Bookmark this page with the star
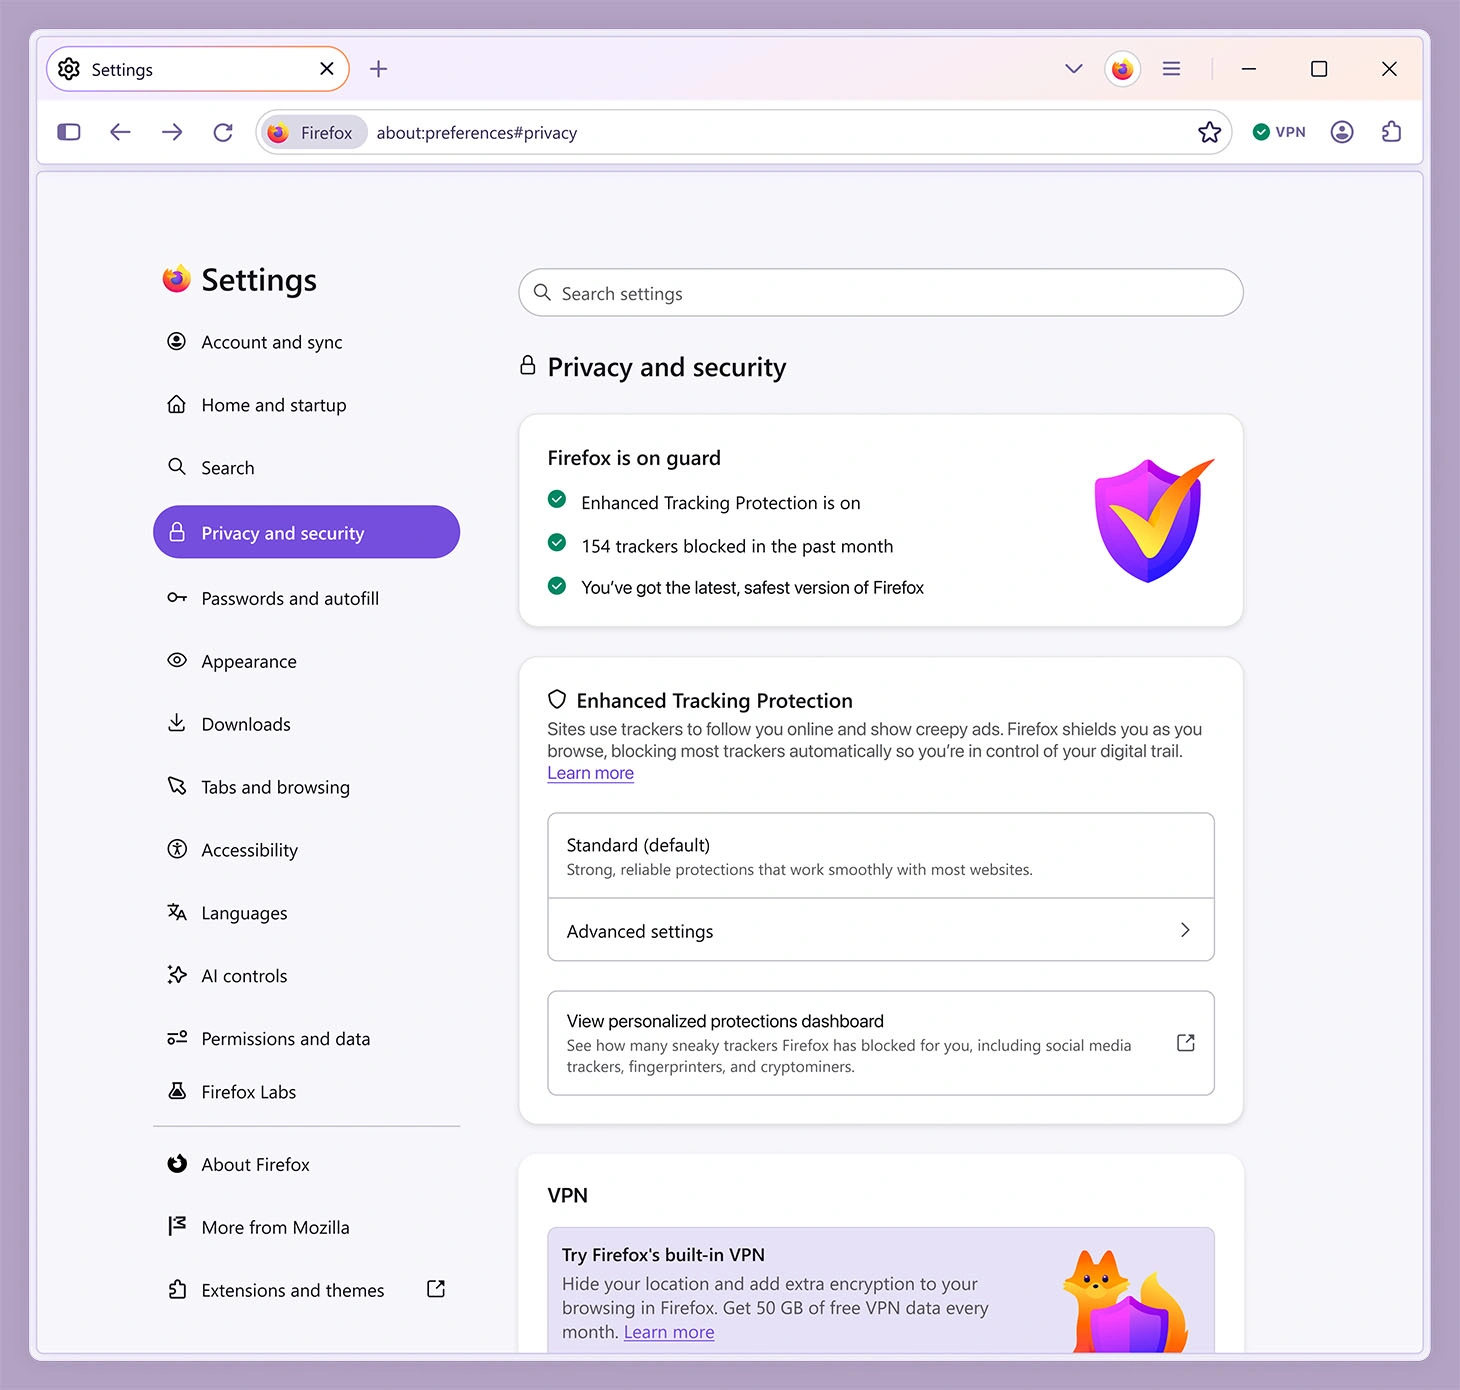 1209,132
